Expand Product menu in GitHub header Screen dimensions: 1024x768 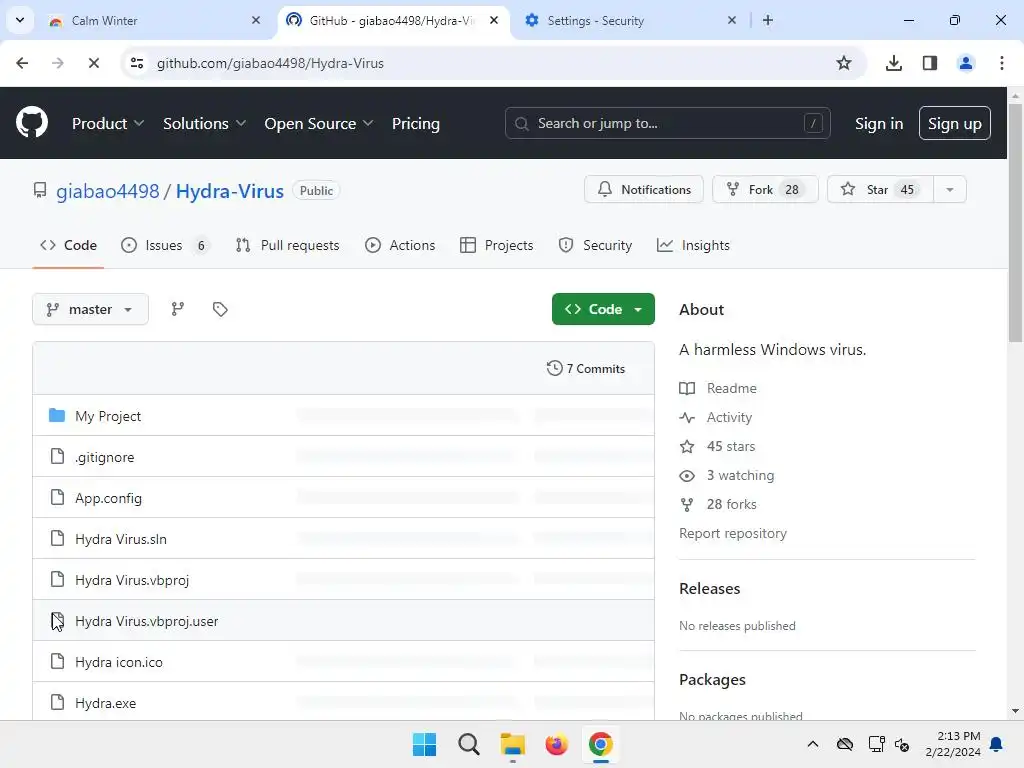108,123
